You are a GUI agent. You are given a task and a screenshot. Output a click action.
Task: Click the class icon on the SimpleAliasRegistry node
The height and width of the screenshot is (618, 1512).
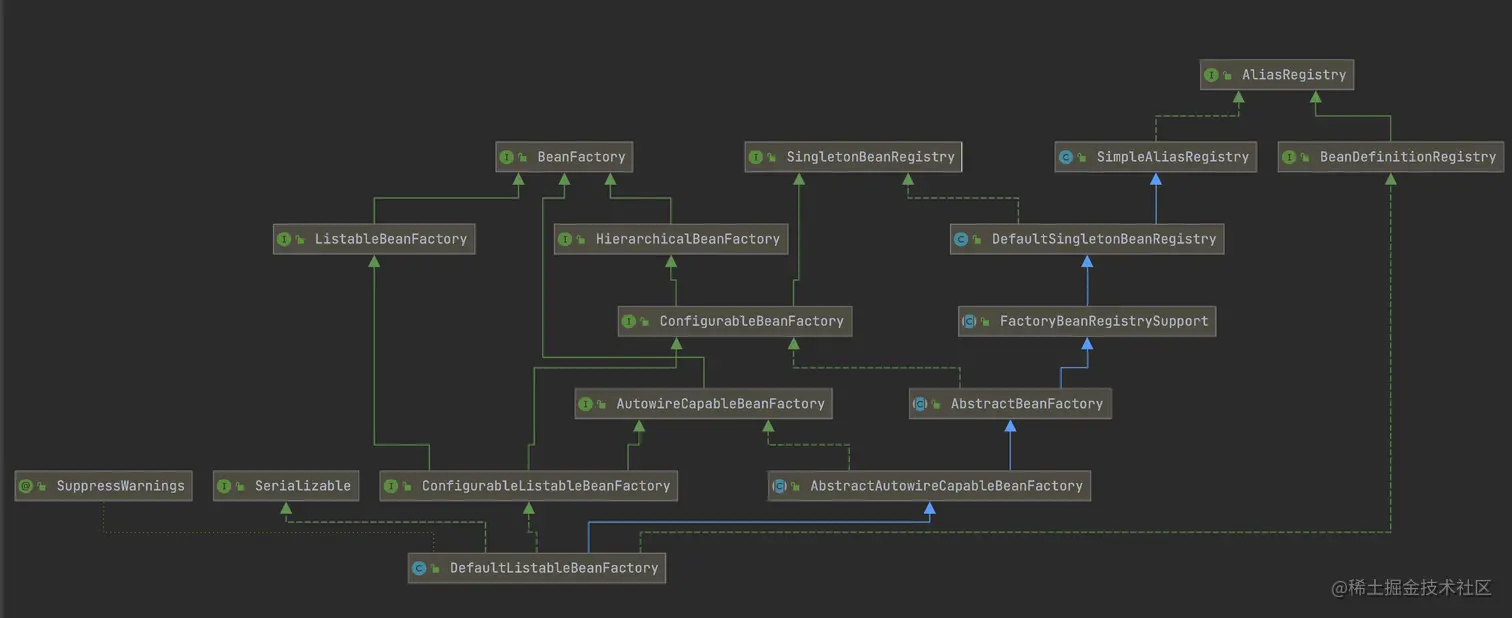coord(1066,157)
